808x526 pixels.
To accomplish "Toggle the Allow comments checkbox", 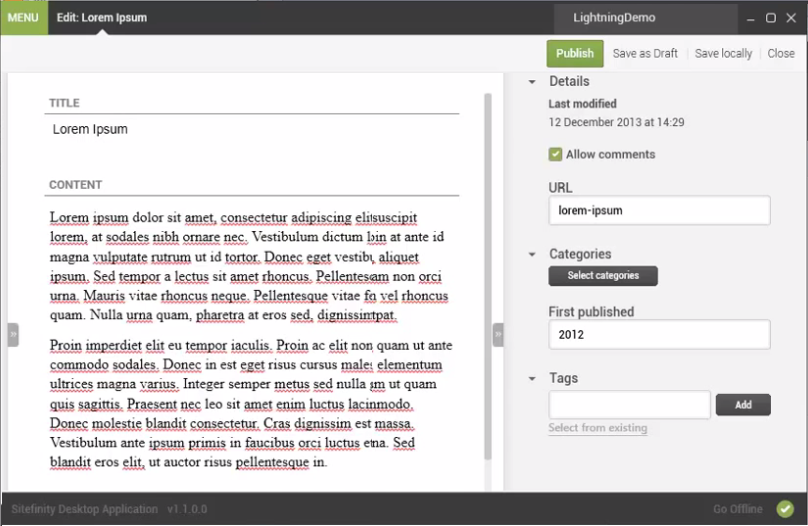I will (x=555, y=154).
